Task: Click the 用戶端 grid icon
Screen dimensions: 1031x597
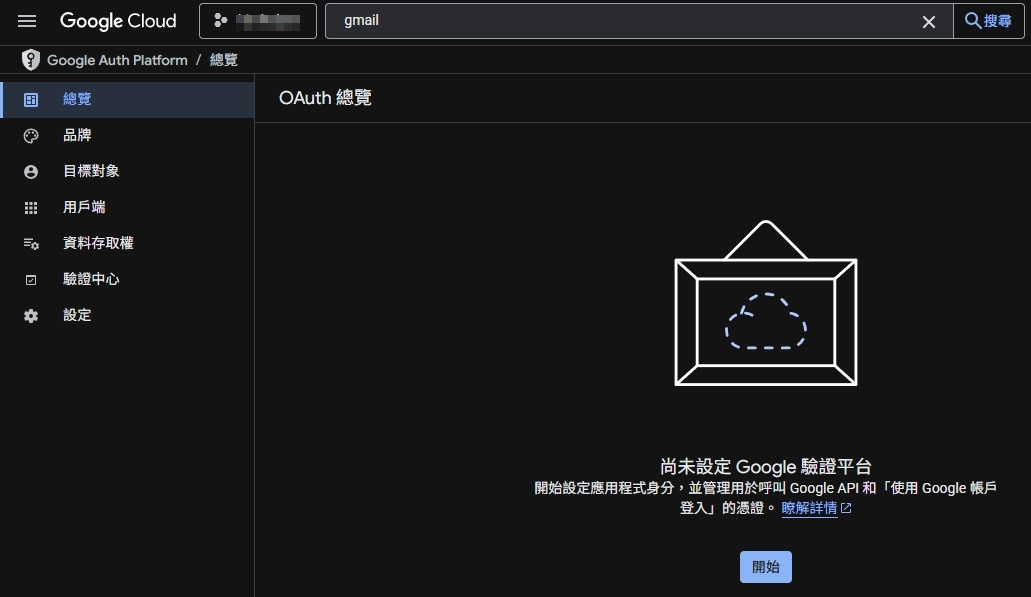Action: point(31,208)
